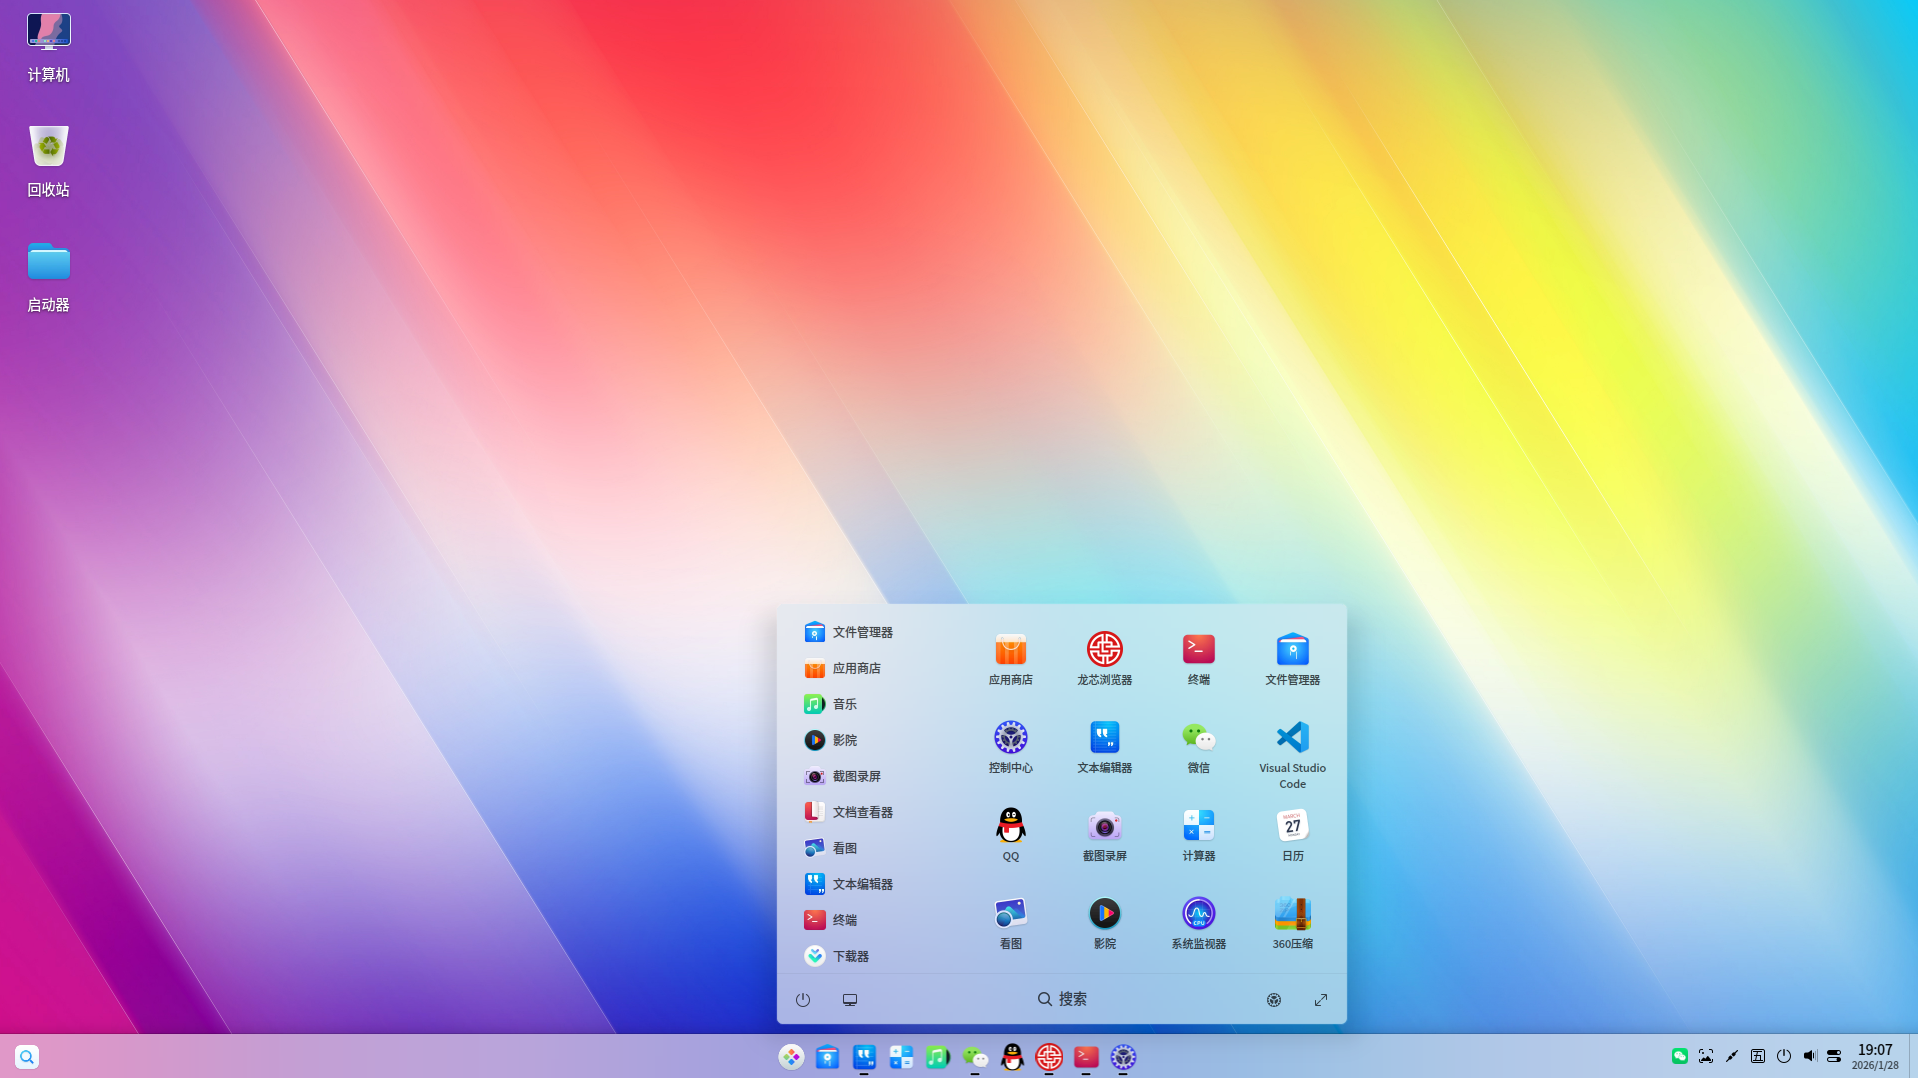Select 音乐 in the left app list

pyautogui.click(x=844, y=704)
